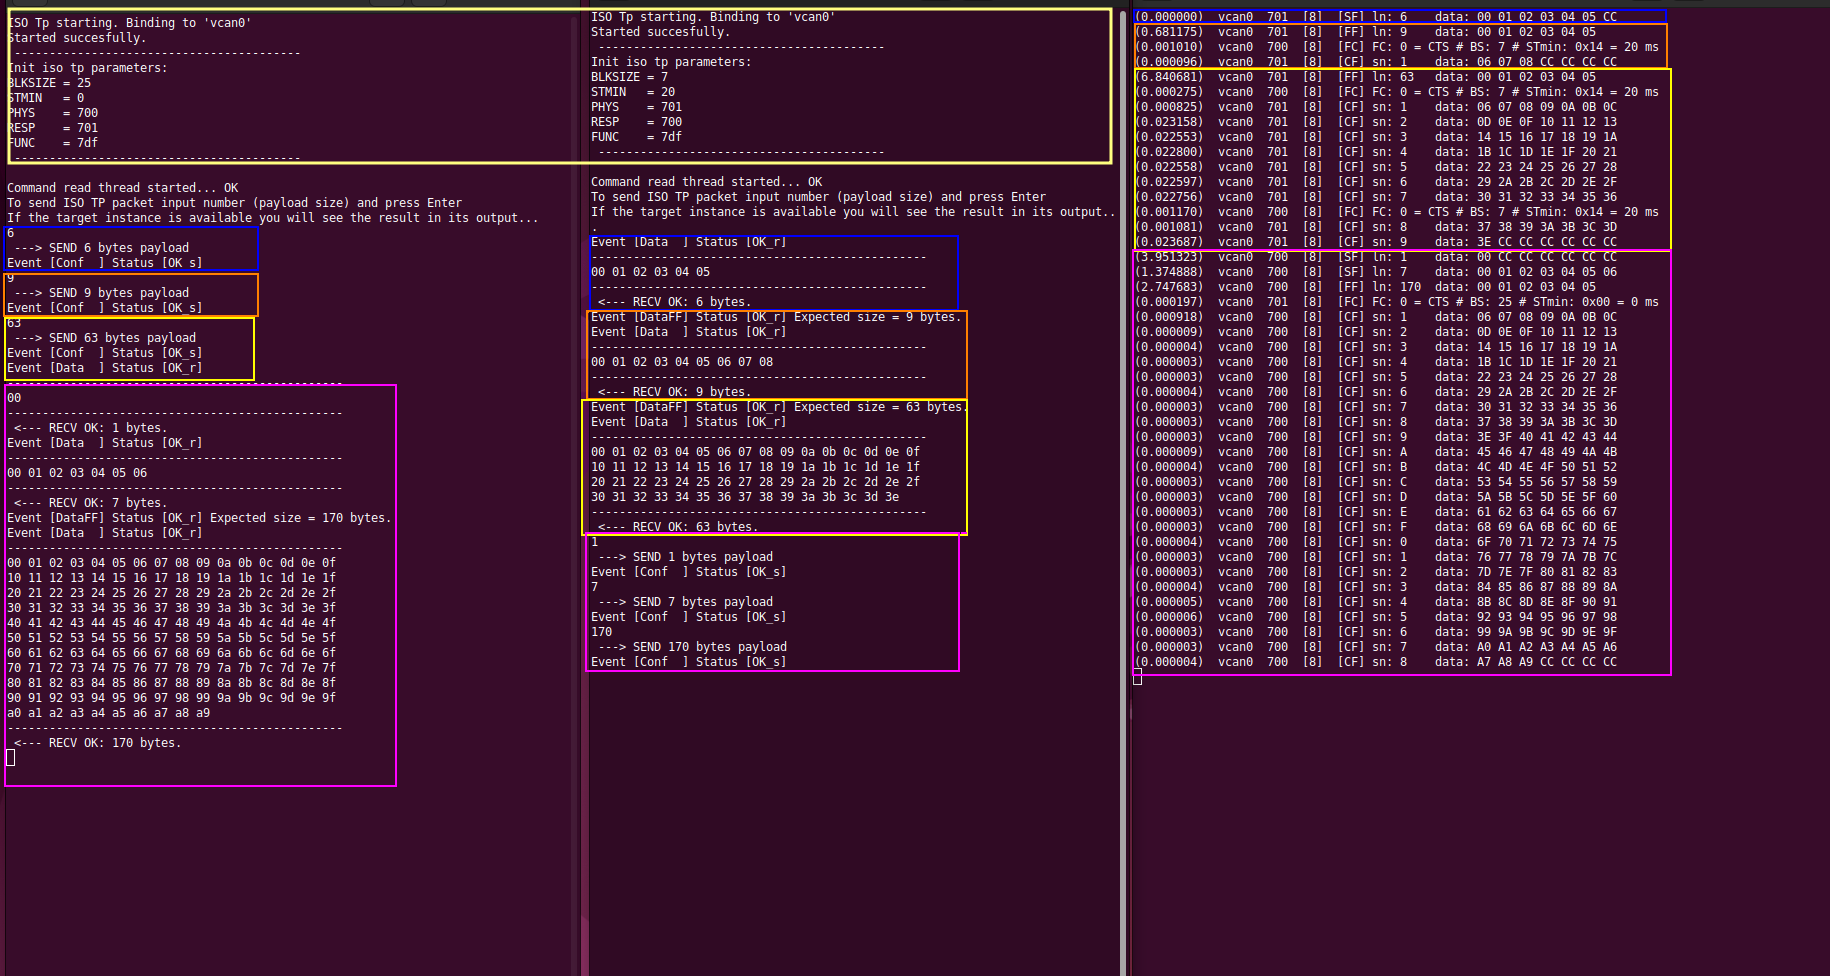Click '<--- RECV OK: 9 bytes.' line
This screenshot has width=1830, height=976.
coord(674,392)
